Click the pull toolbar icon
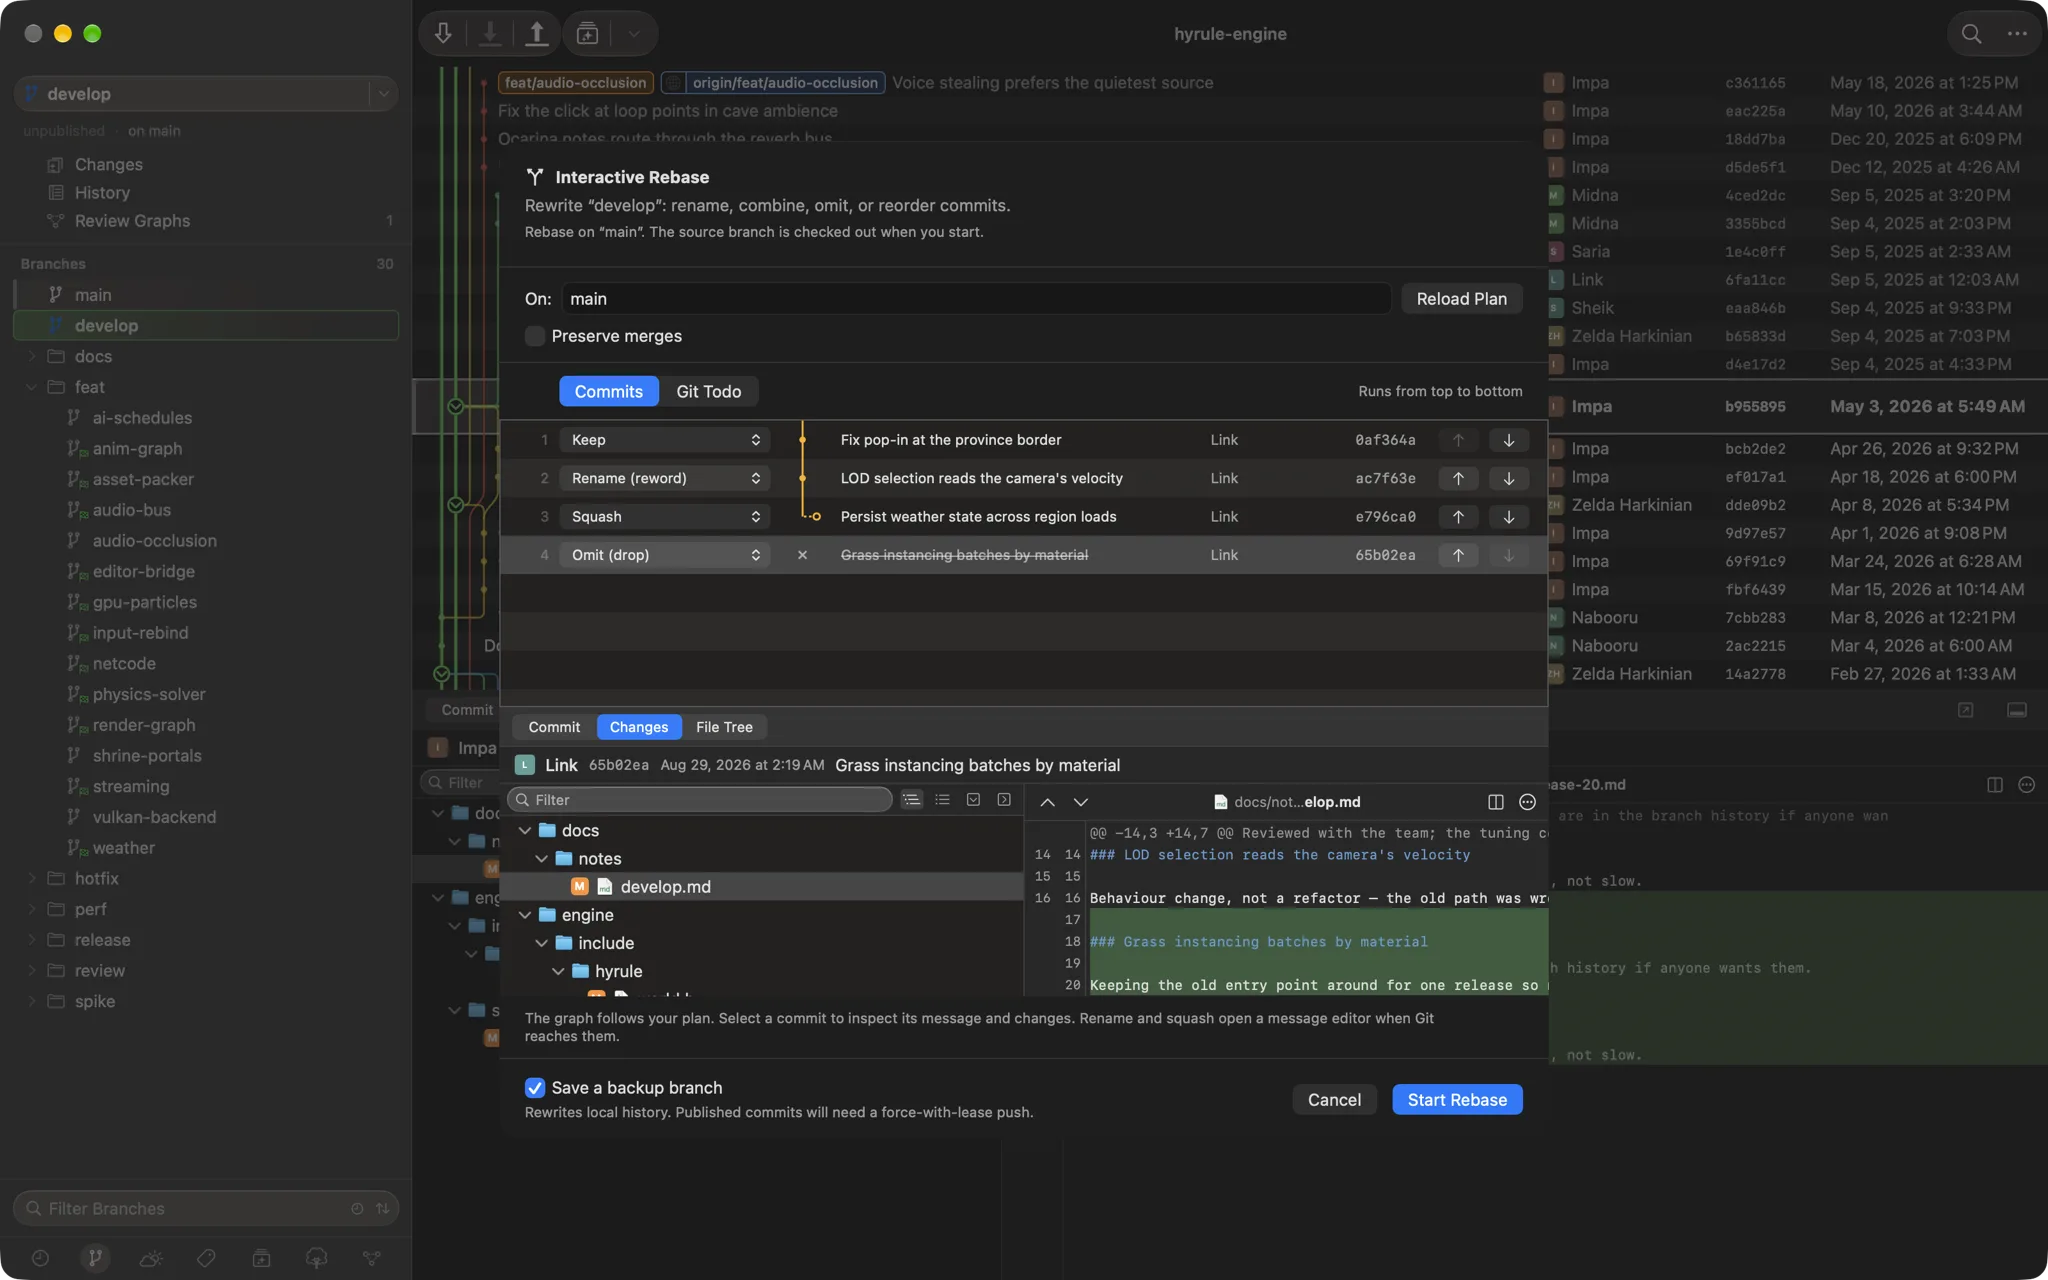 (490, 33)
